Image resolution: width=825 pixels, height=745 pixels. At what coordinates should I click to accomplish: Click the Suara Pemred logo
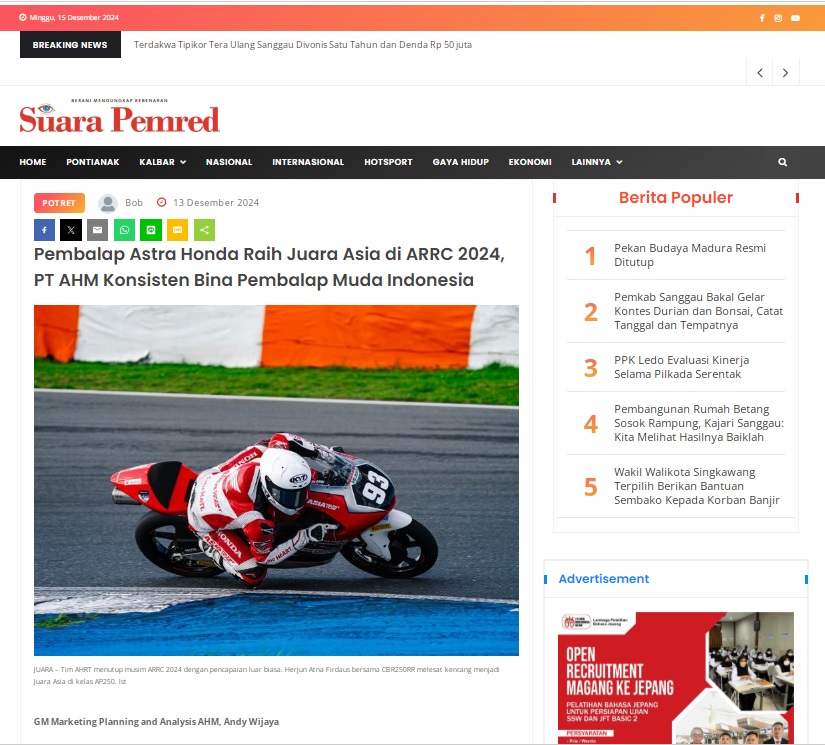pyautogui.click(x=119, y=116)
